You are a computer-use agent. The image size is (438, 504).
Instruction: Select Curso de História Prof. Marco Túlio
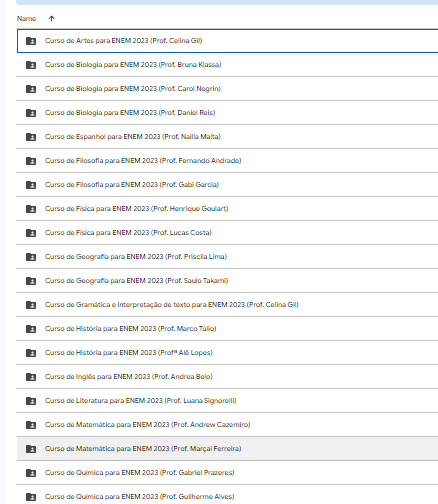(x=227, y=329)
